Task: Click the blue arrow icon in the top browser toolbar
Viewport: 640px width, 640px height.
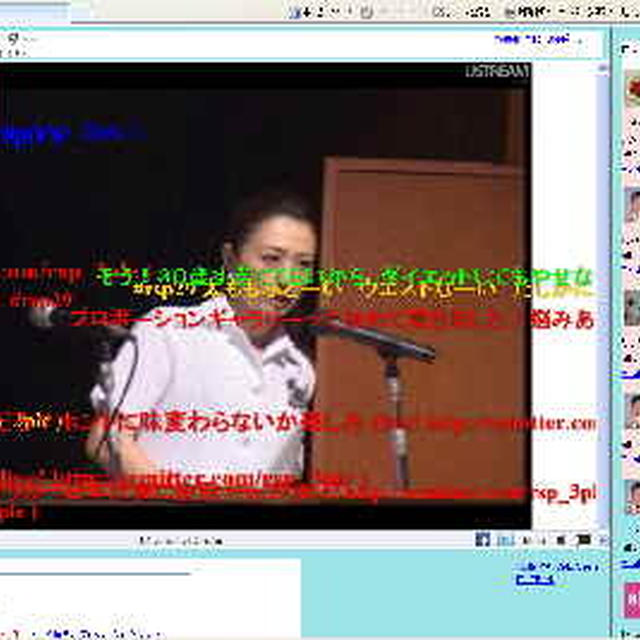Action: 295,12
